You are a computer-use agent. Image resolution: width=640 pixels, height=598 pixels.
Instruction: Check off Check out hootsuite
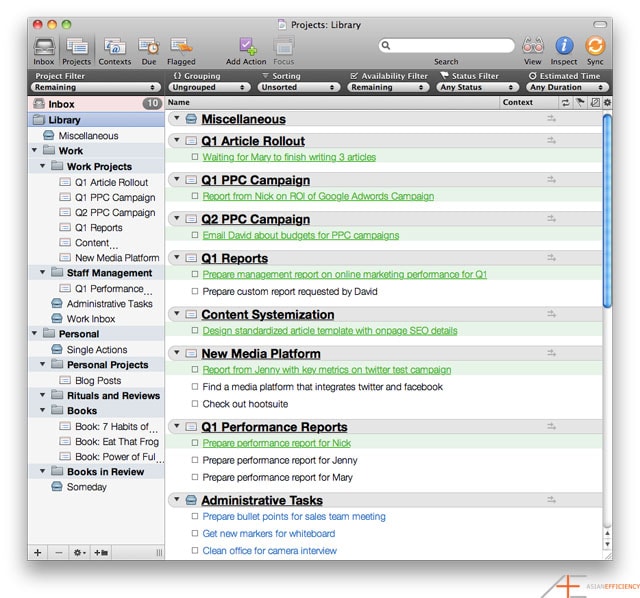(195, 404)
